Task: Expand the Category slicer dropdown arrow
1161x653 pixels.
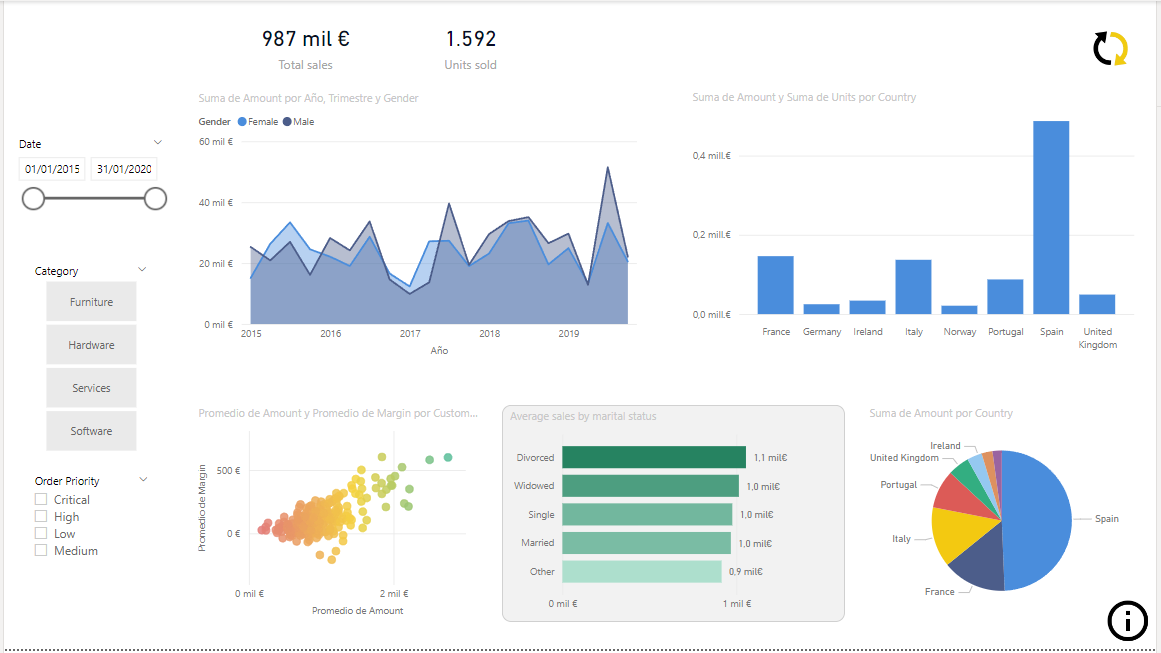Action: [142, 270]
